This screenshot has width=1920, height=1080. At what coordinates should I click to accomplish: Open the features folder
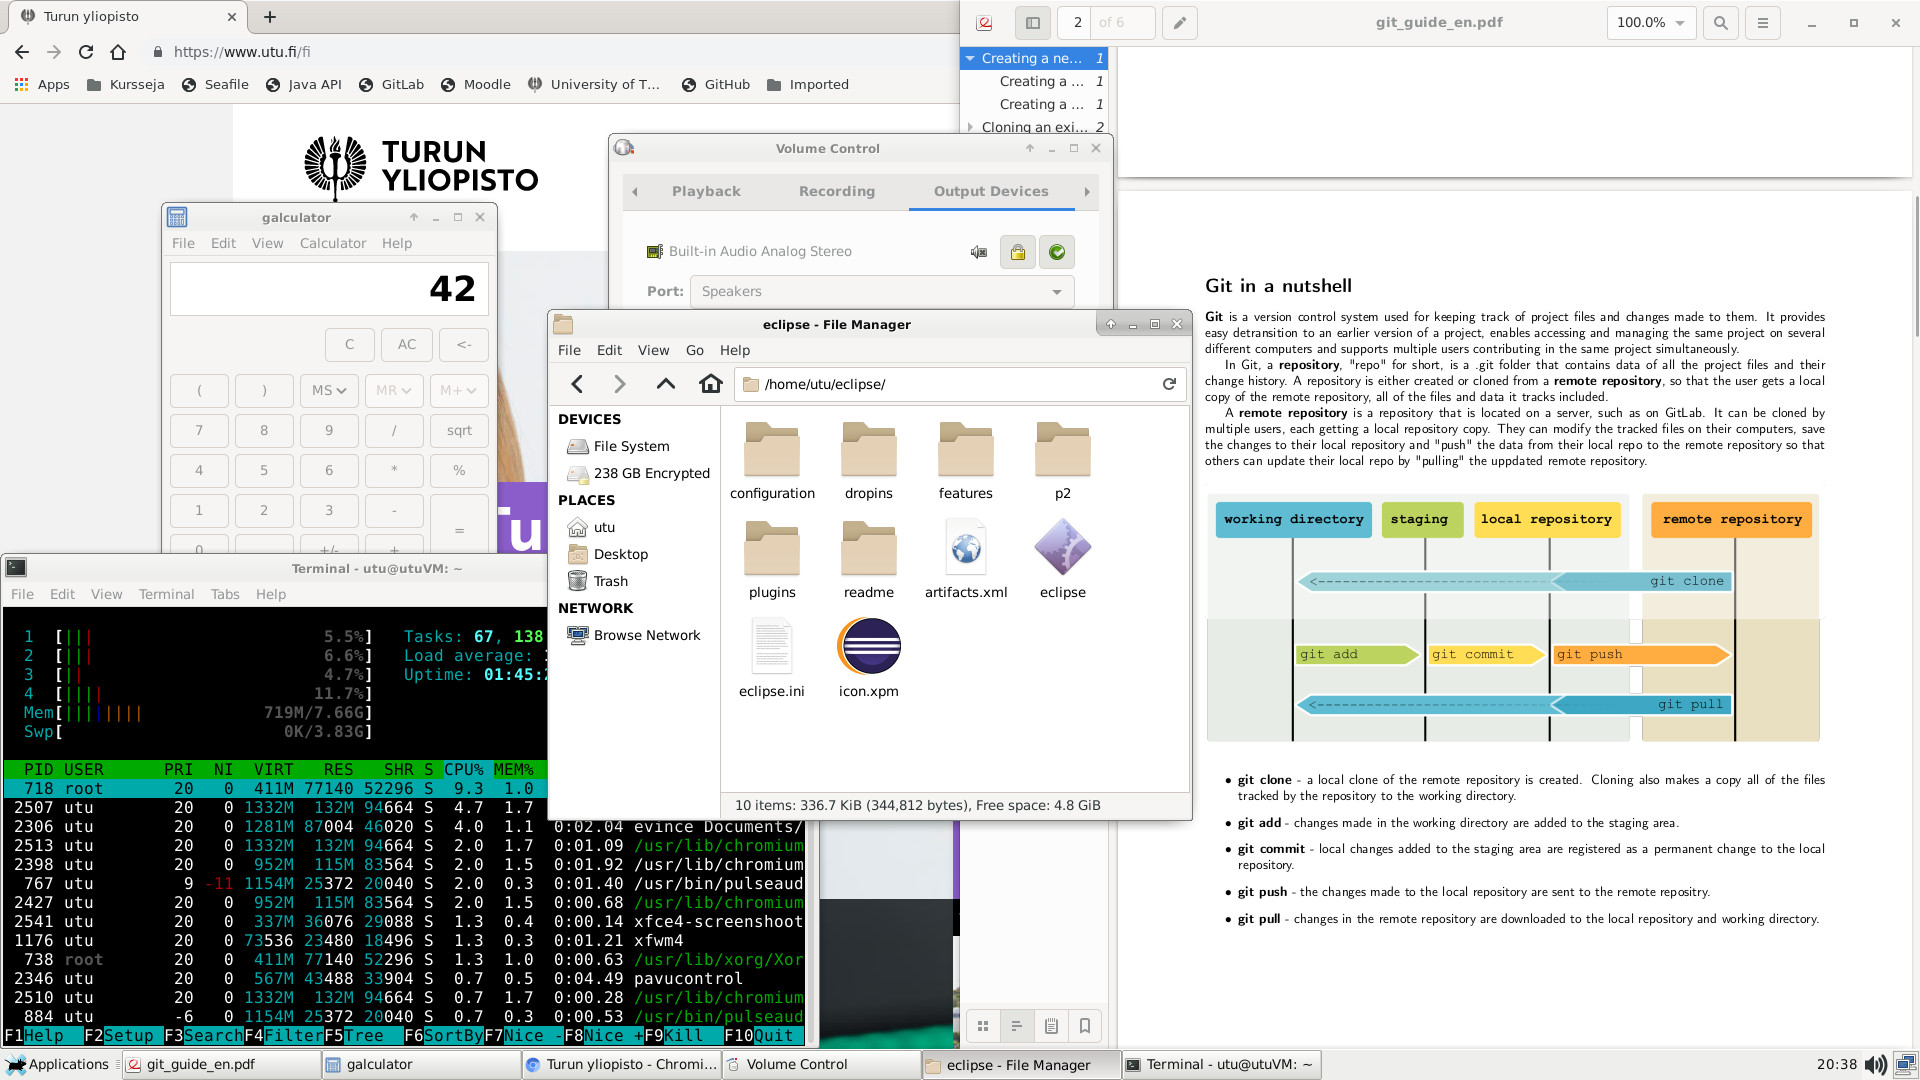click(x=965, y=461)
